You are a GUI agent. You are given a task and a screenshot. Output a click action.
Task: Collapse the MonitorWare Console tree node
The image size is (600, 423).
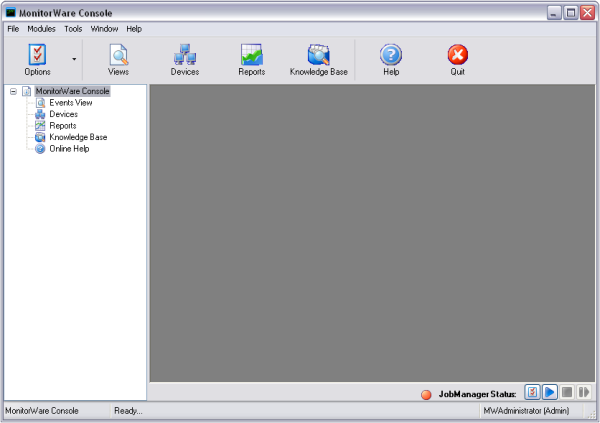pos(13,91)
